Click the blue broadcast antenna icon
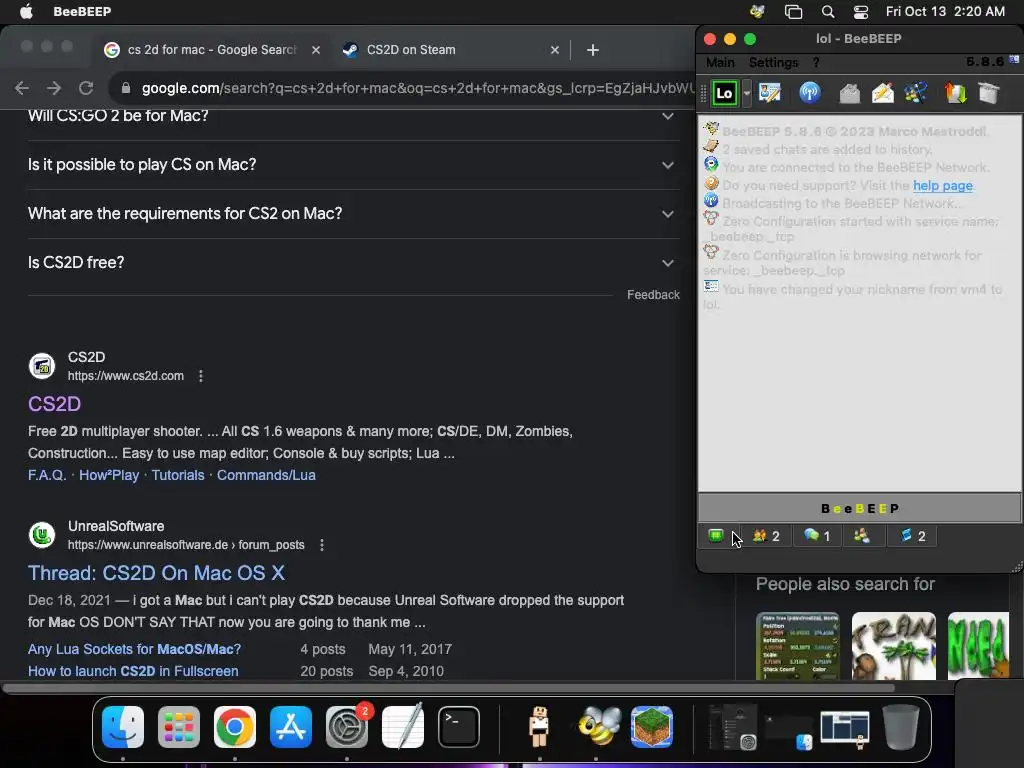Viewport: 1024px width, 768px height. [810, 93]
